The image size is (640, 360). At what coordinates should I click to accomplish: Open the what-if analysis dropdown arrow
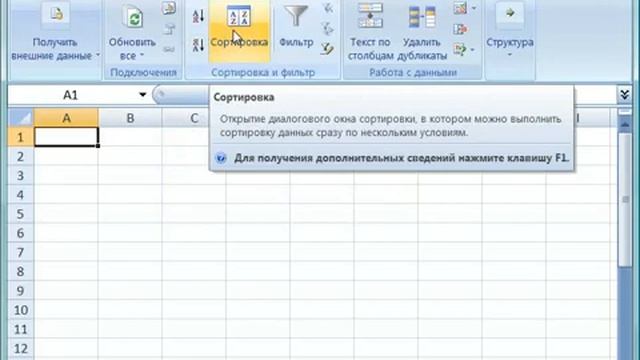[473, 50]
